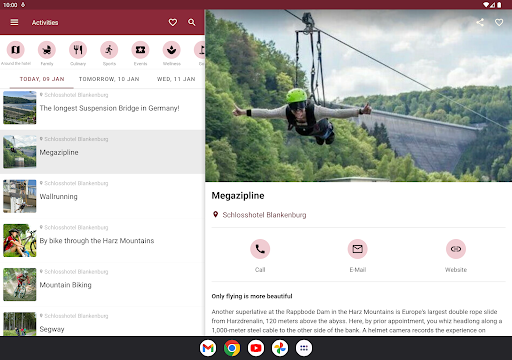The height and width of the screenshot is (360, 512).
Task: Select the Family stroller category icon
Action: (47, 50)
